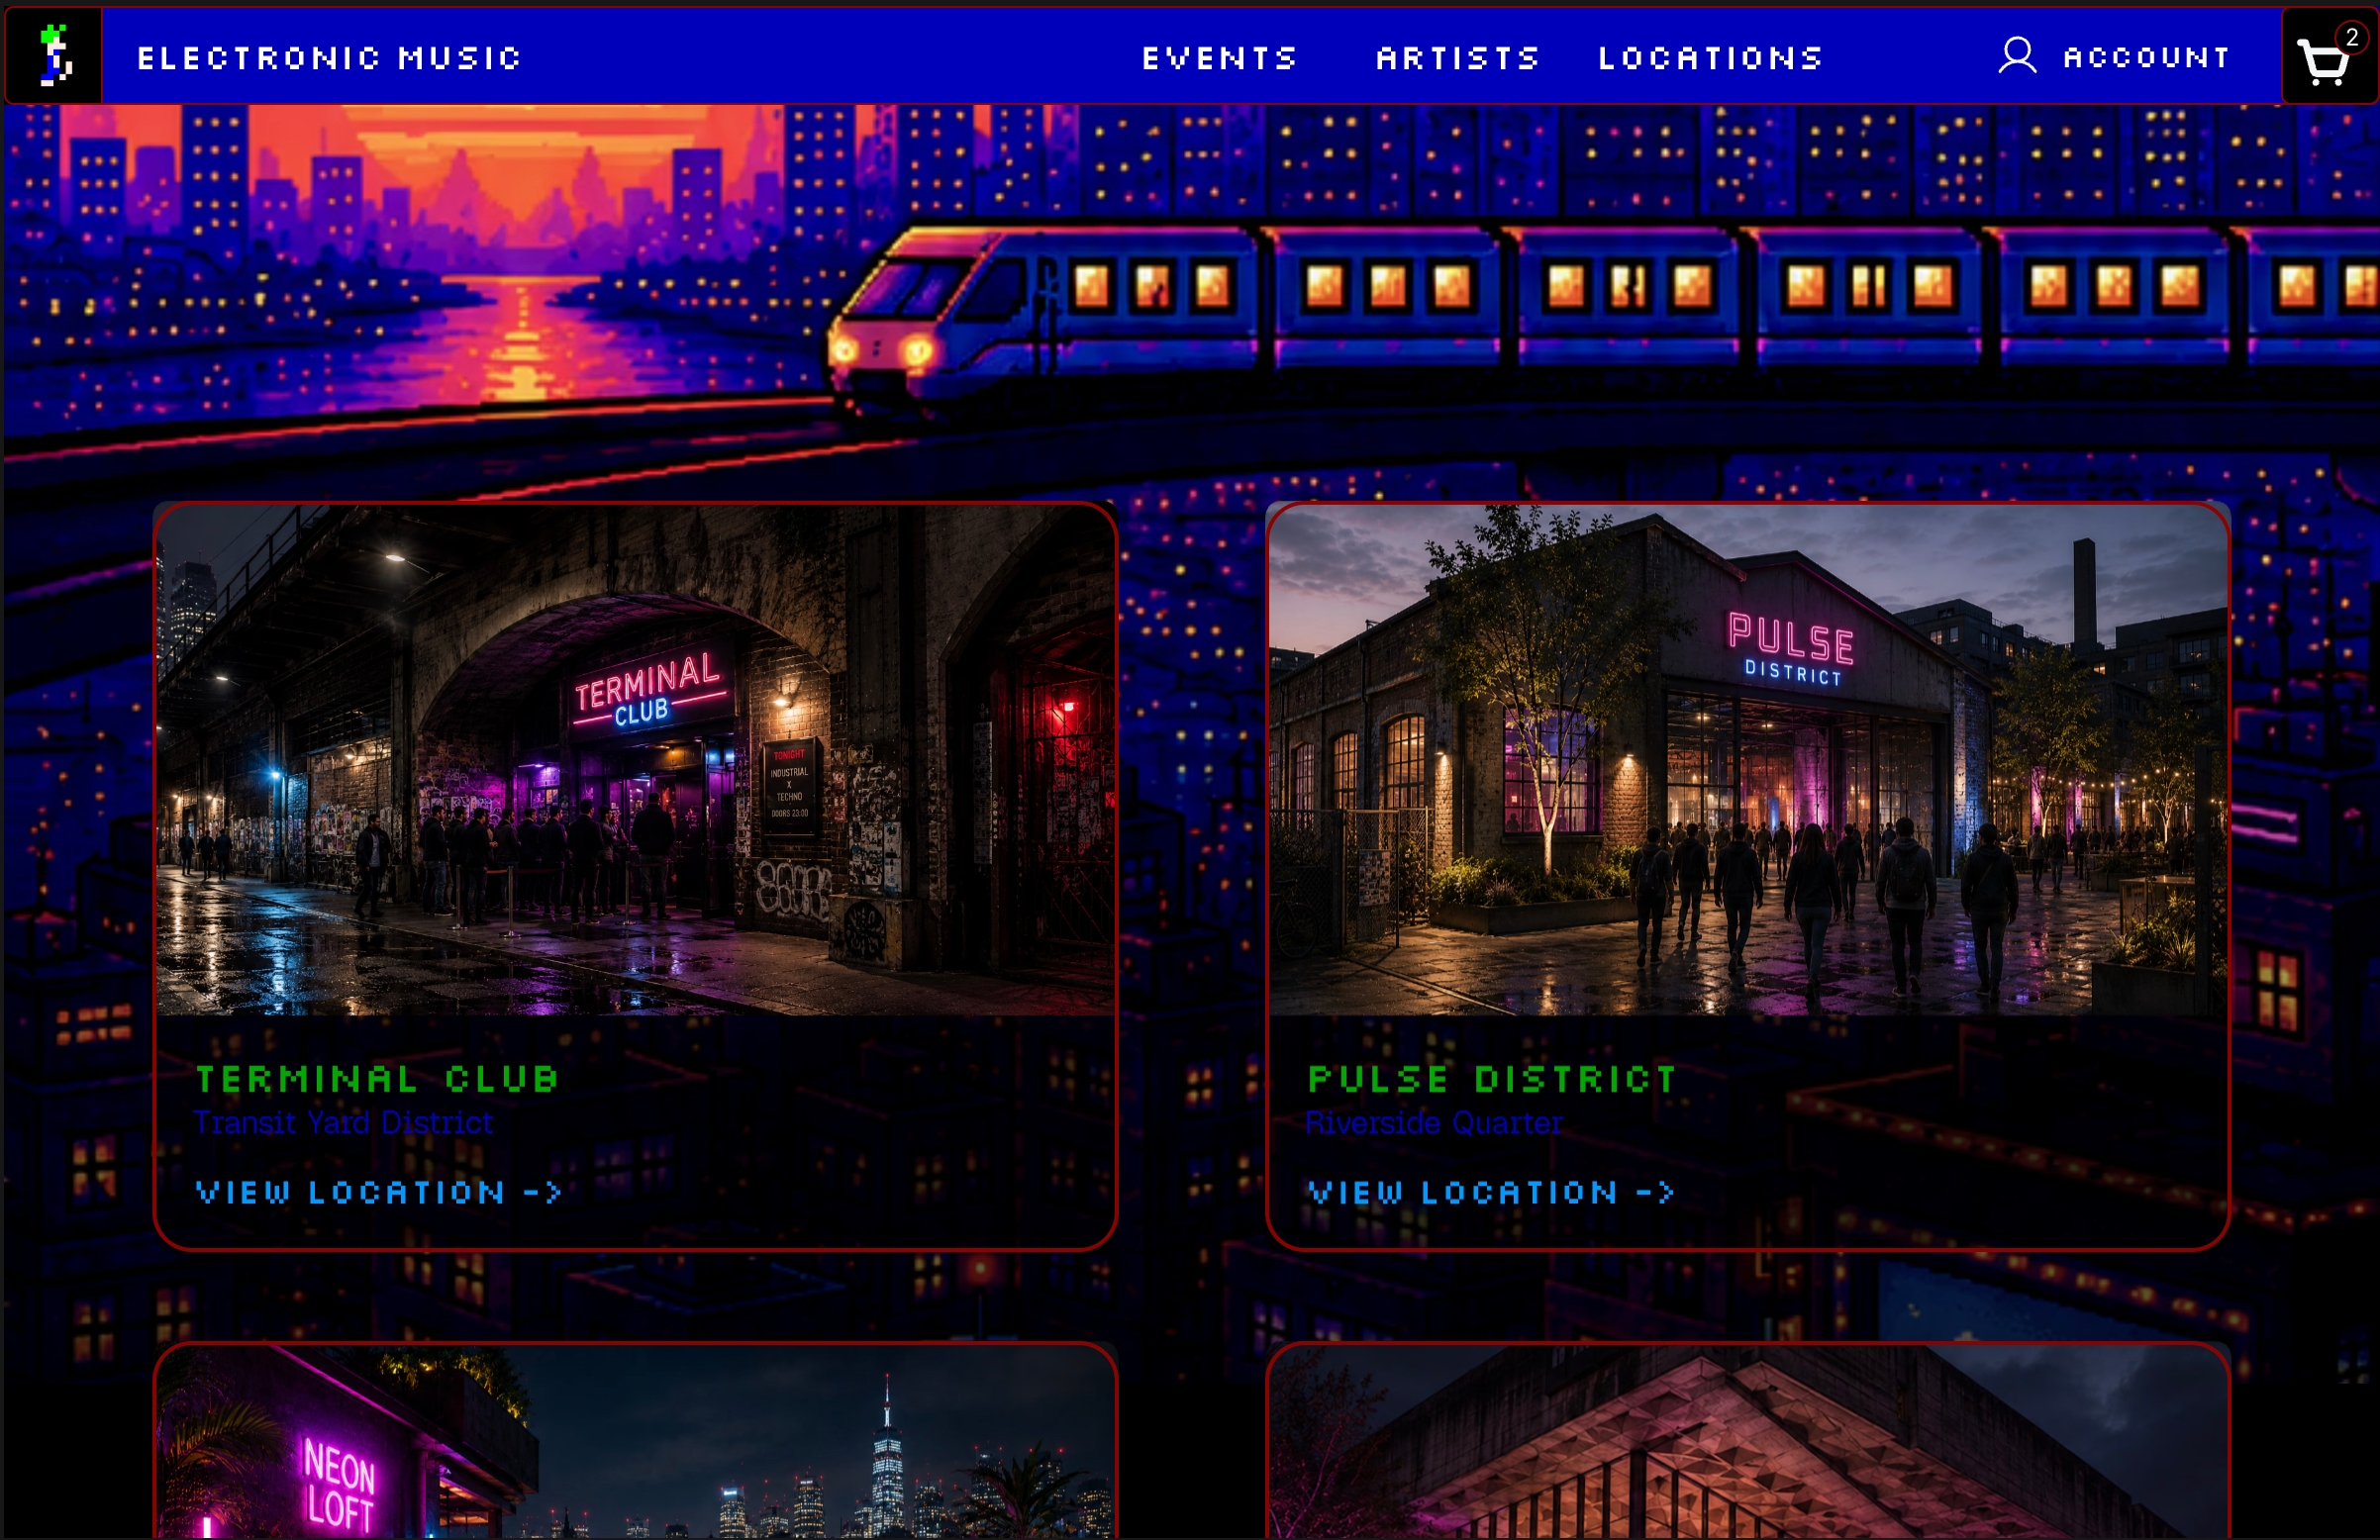Click the Terminal Club heading
This screenshot has width=2380, height=1540.
377,1079
